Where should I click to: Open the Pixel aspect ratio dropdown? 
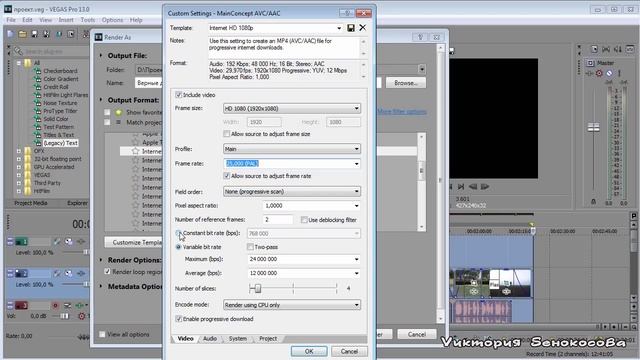(x=356, y=206)
